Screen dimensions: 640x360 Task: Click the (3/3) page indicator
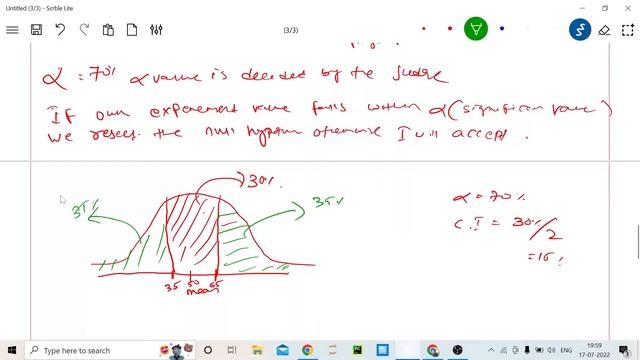291,30
